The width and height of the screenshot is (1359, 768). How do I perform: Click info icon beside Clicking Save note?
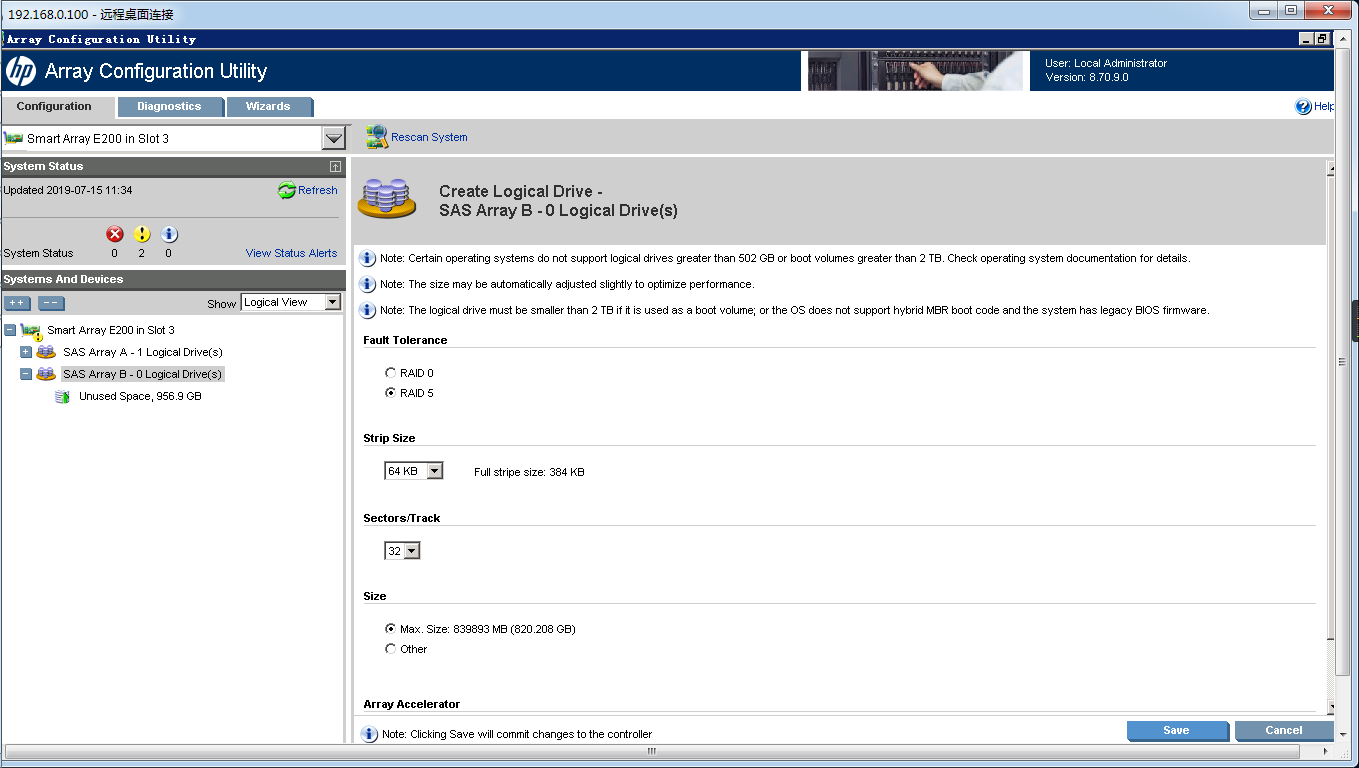368,734
